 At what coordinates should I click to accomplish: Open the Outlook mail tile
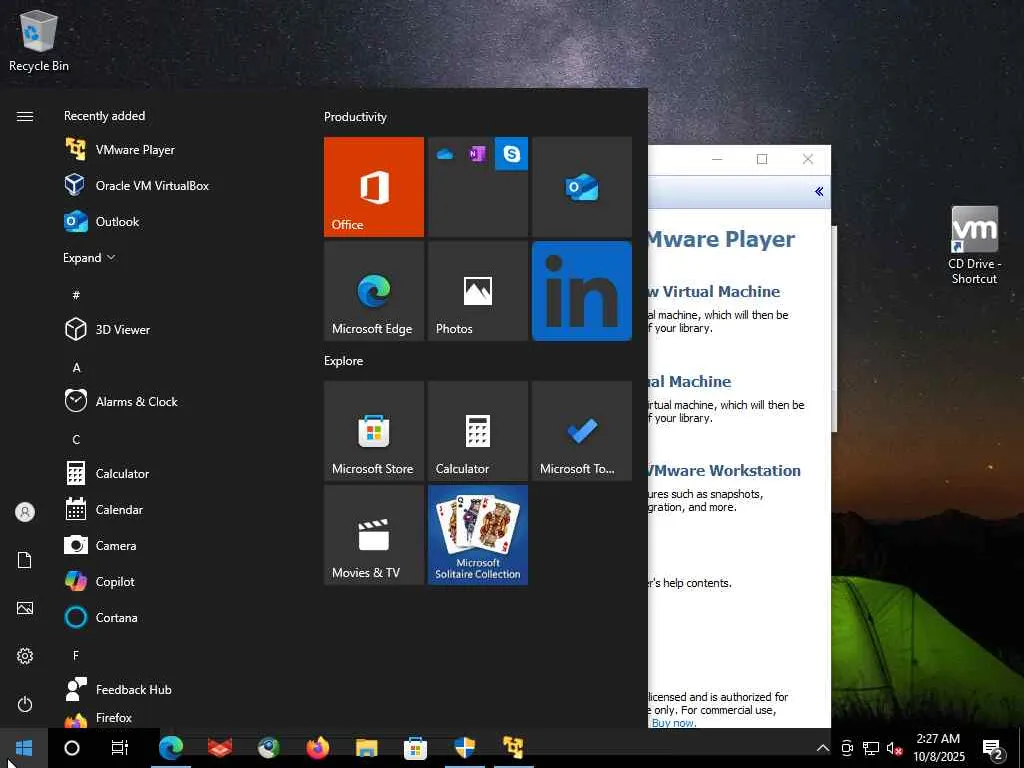[582, 187]
